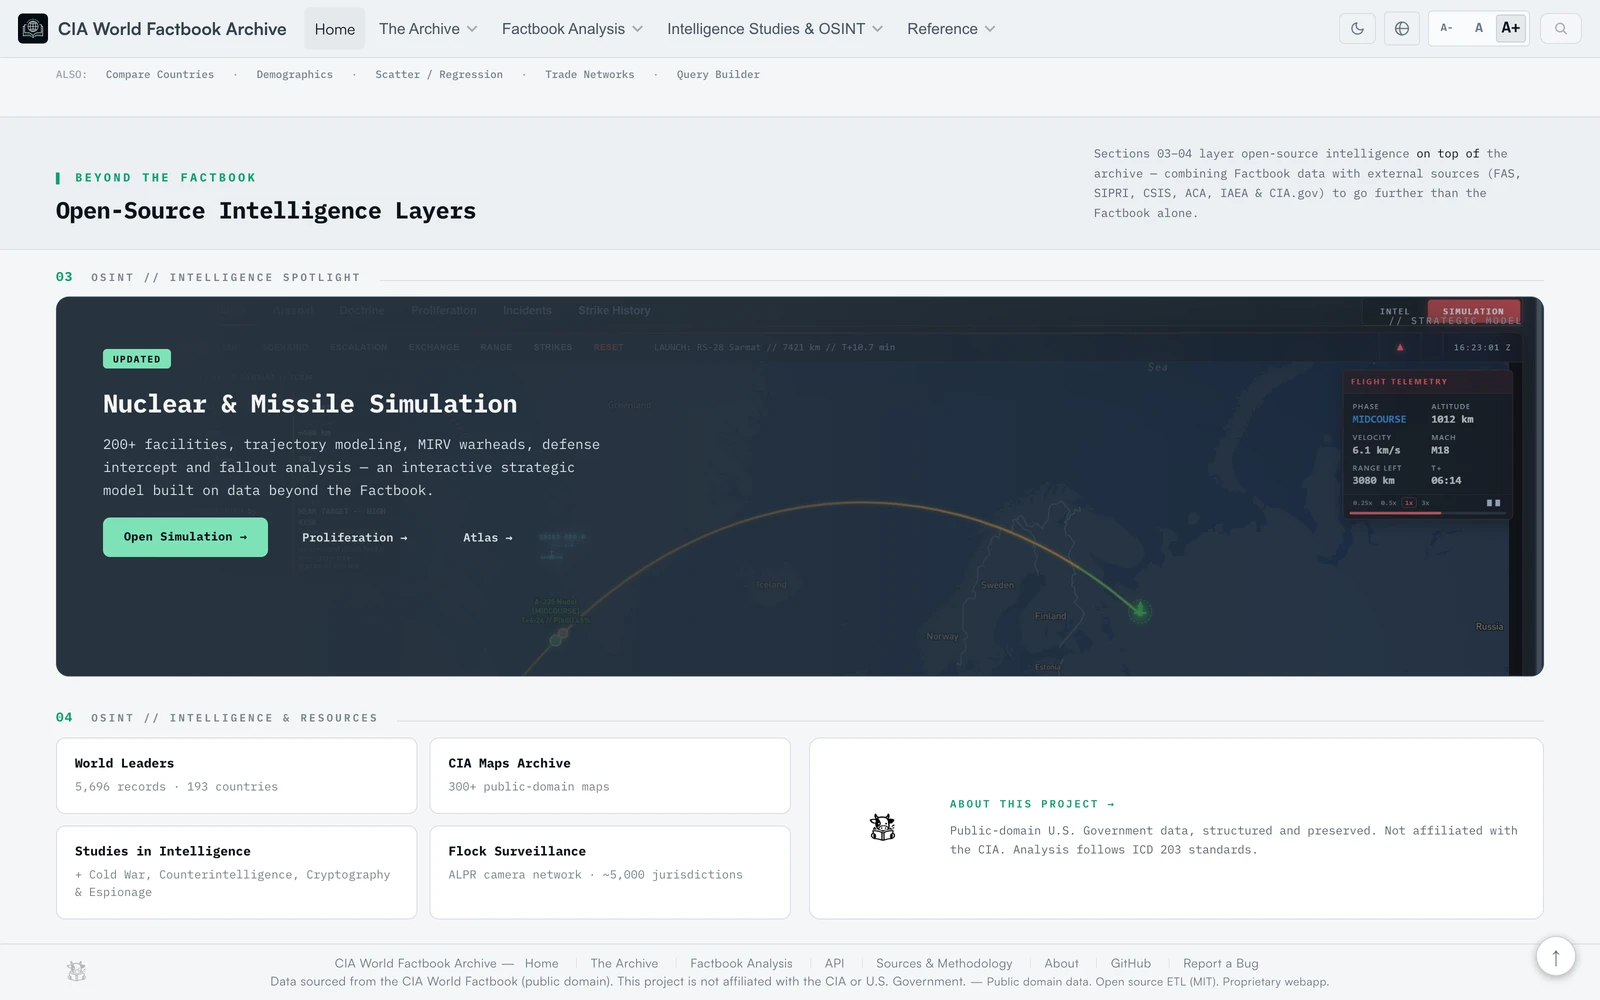Open the footer API link
This screenshot has height=1000, width=1600.
coord(834,964)
